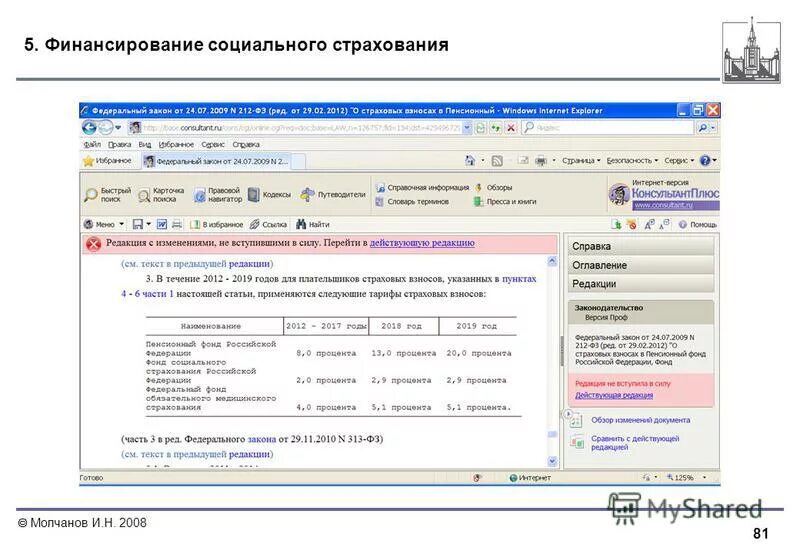The width and height of the screenshot is (800, 554).
Task: Click the 20,0 процента table cell
Action: tap(479, 353)
